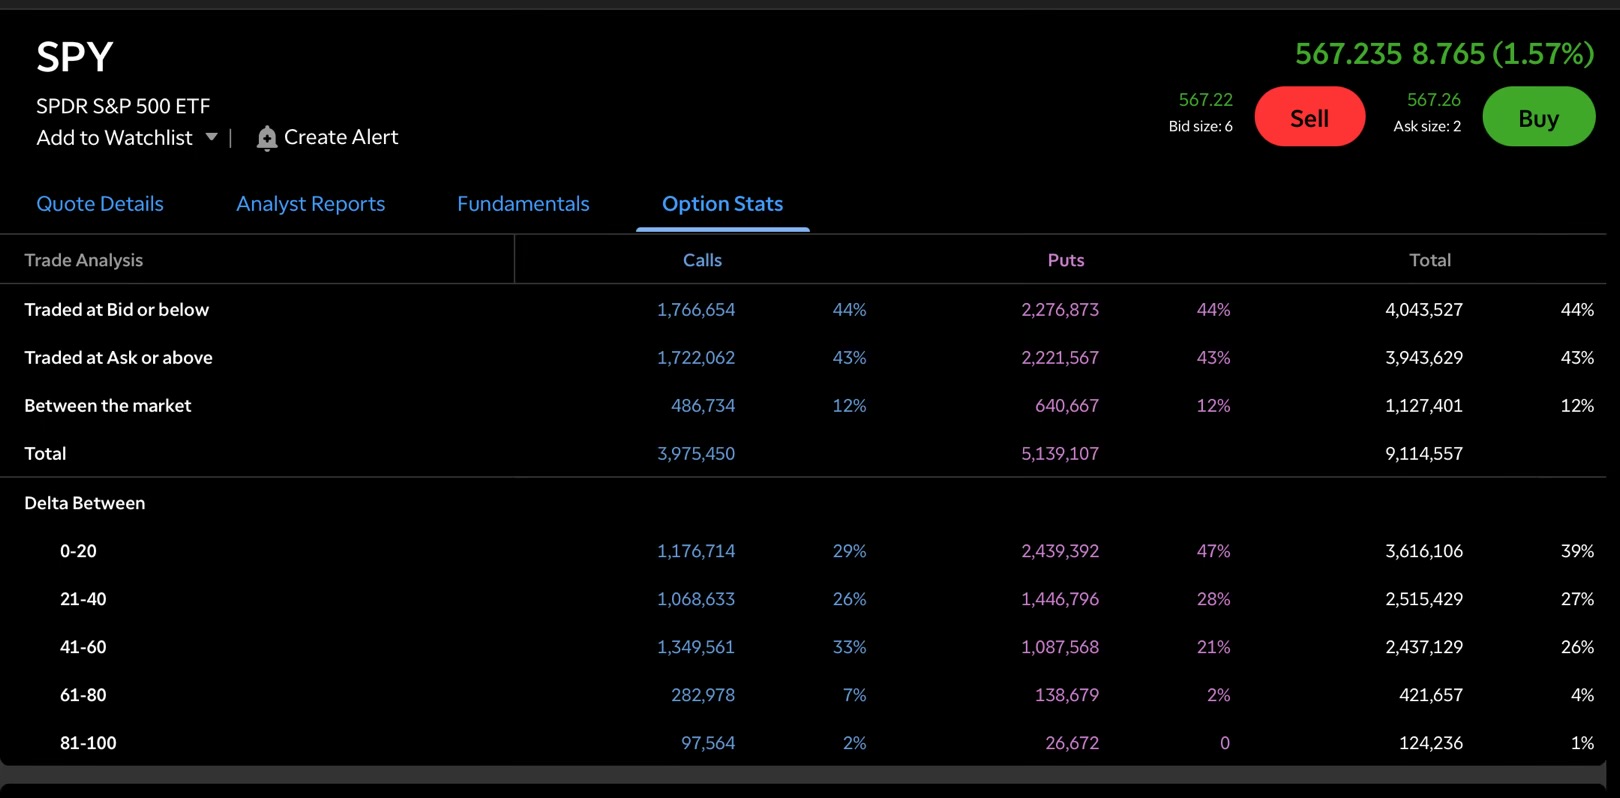The width and height of the screenshot is (1620, 798).
Task: Click the Delta Between section label
Action: [85, 503]
